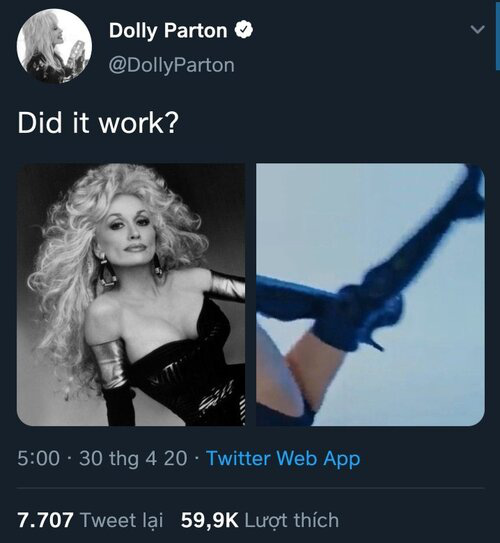The height and width of the screenshot is (543, 500).
Task: Open the Dolly Parton display name
Action: point(168,30)
